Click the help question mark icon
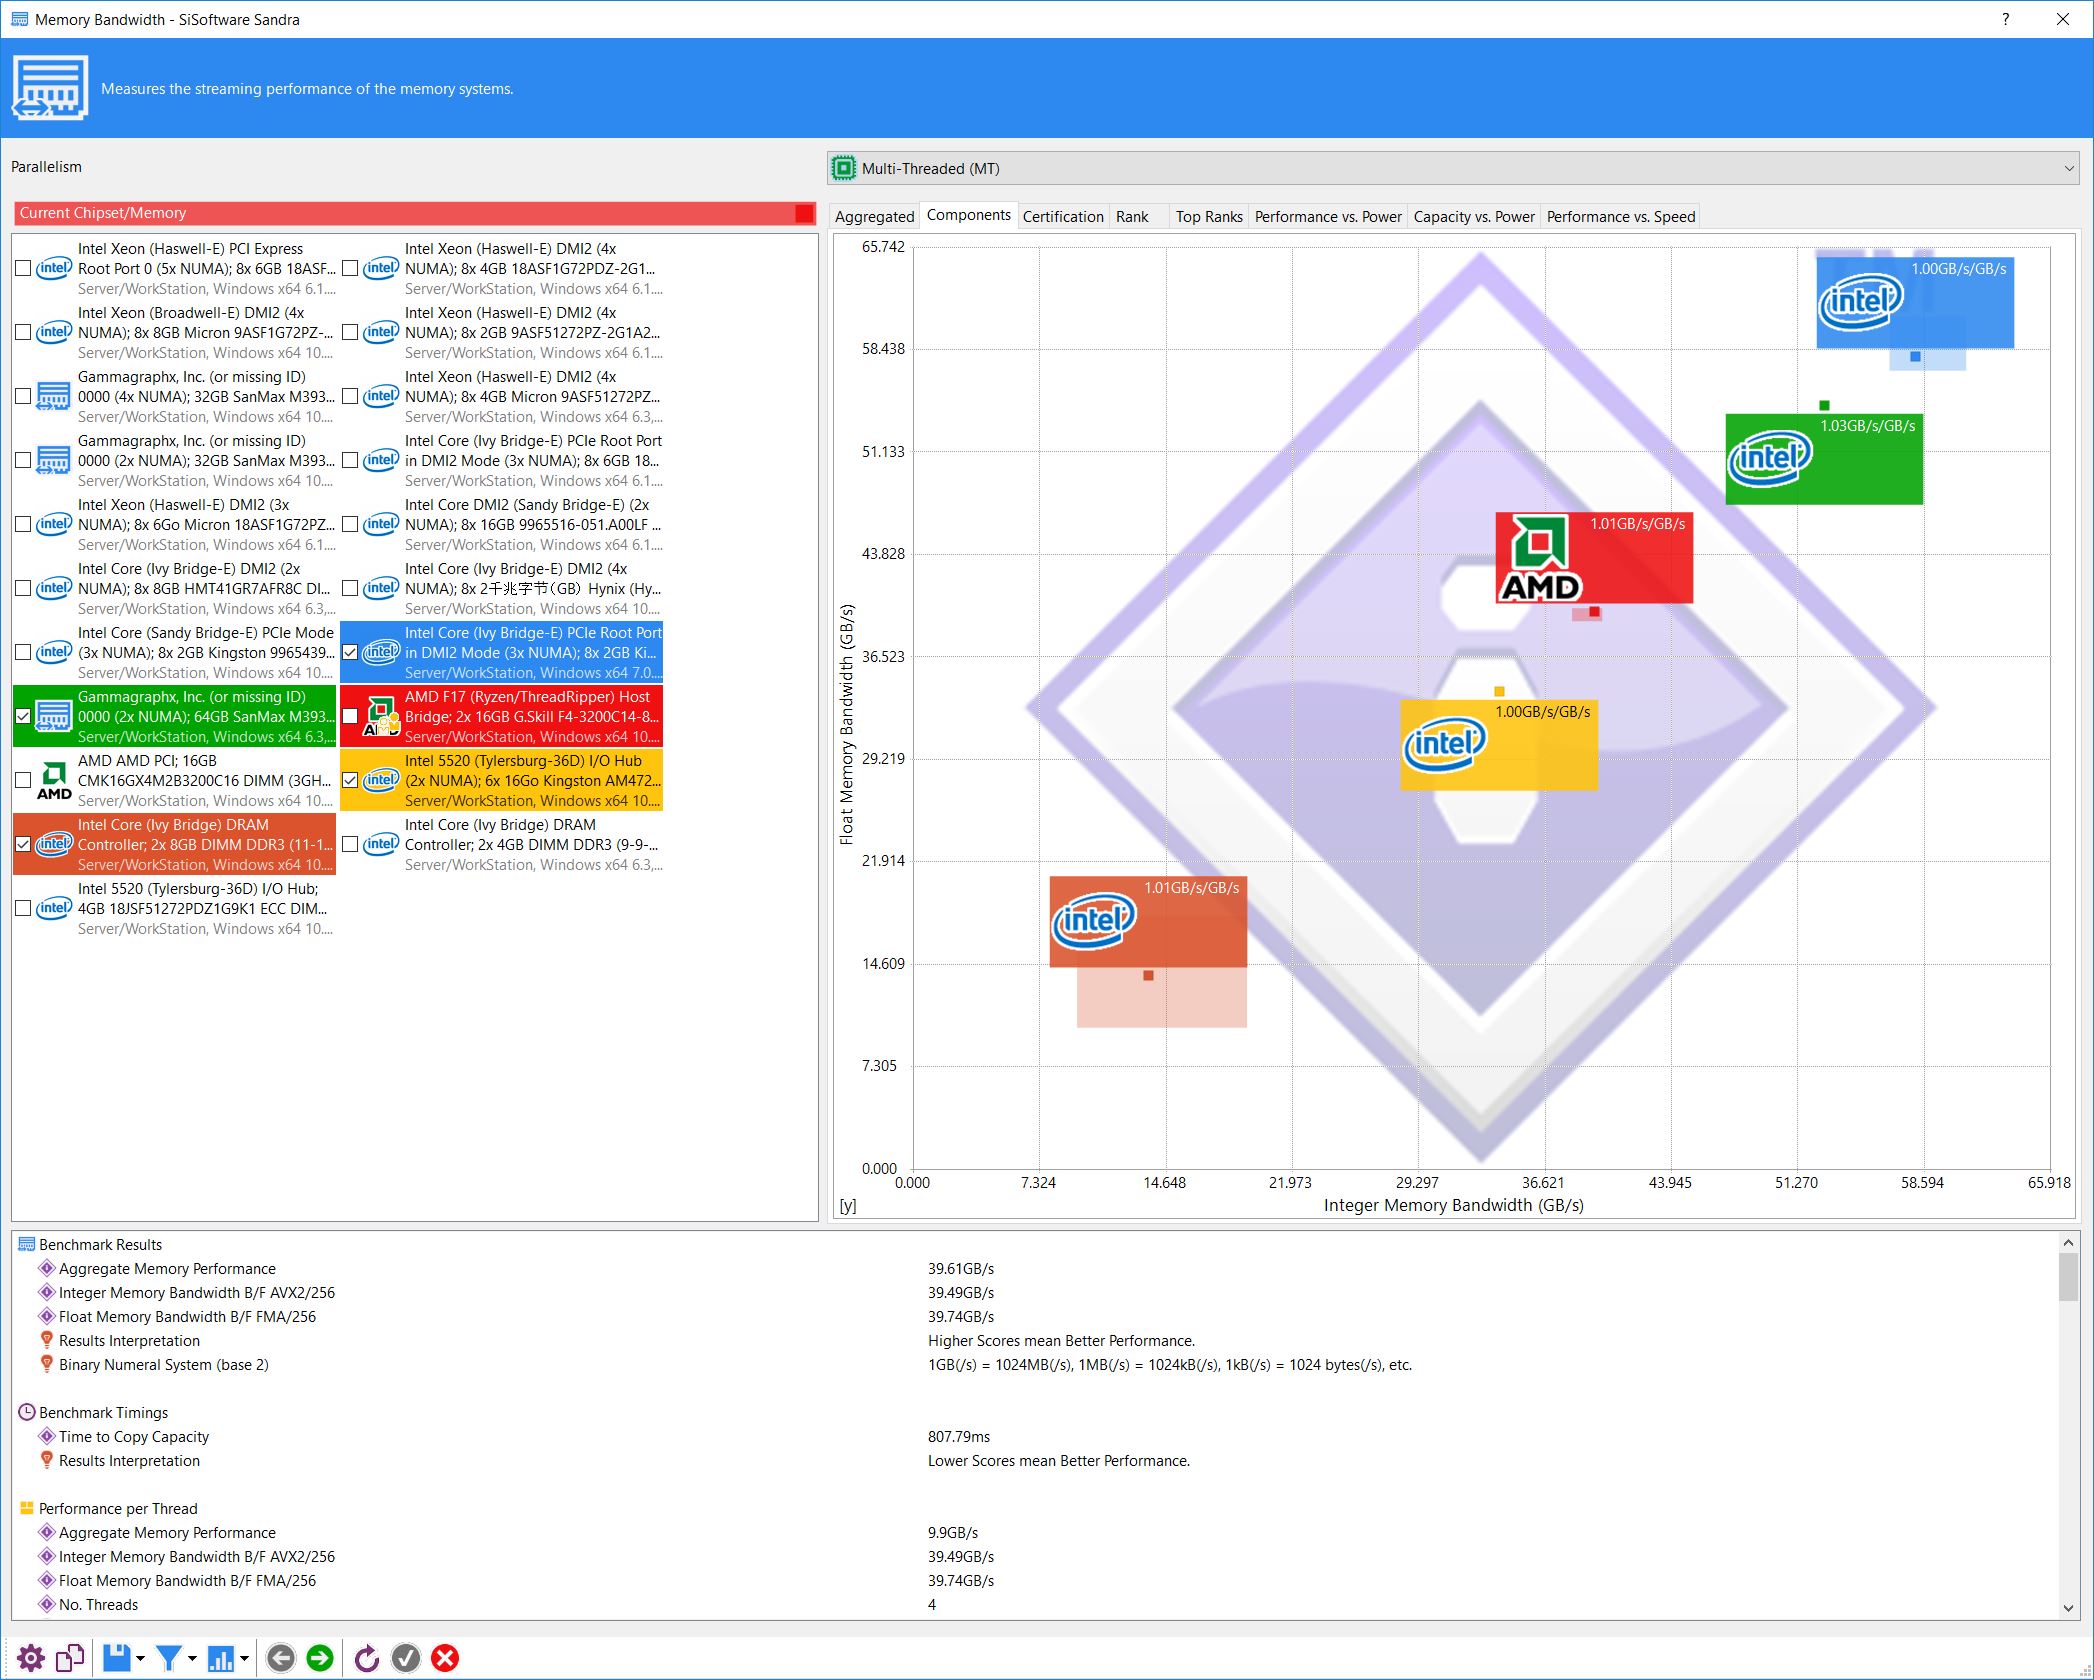The image size is (2094, 1680). coord(2005,19)
